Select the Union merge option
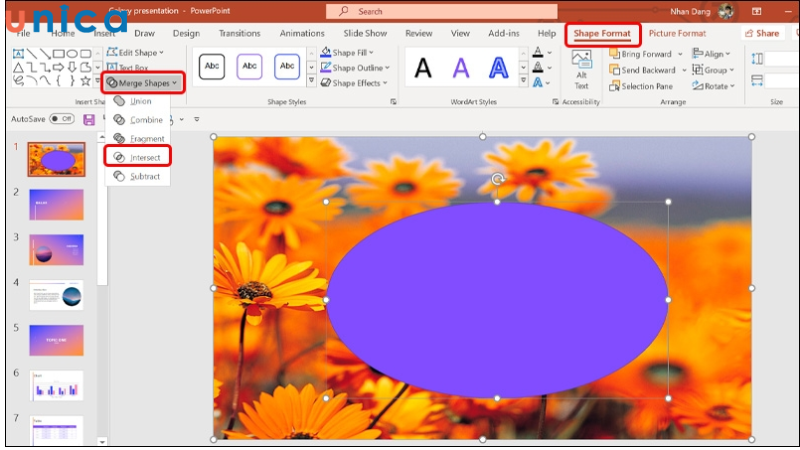800x450 pixels. click(139, 101)
